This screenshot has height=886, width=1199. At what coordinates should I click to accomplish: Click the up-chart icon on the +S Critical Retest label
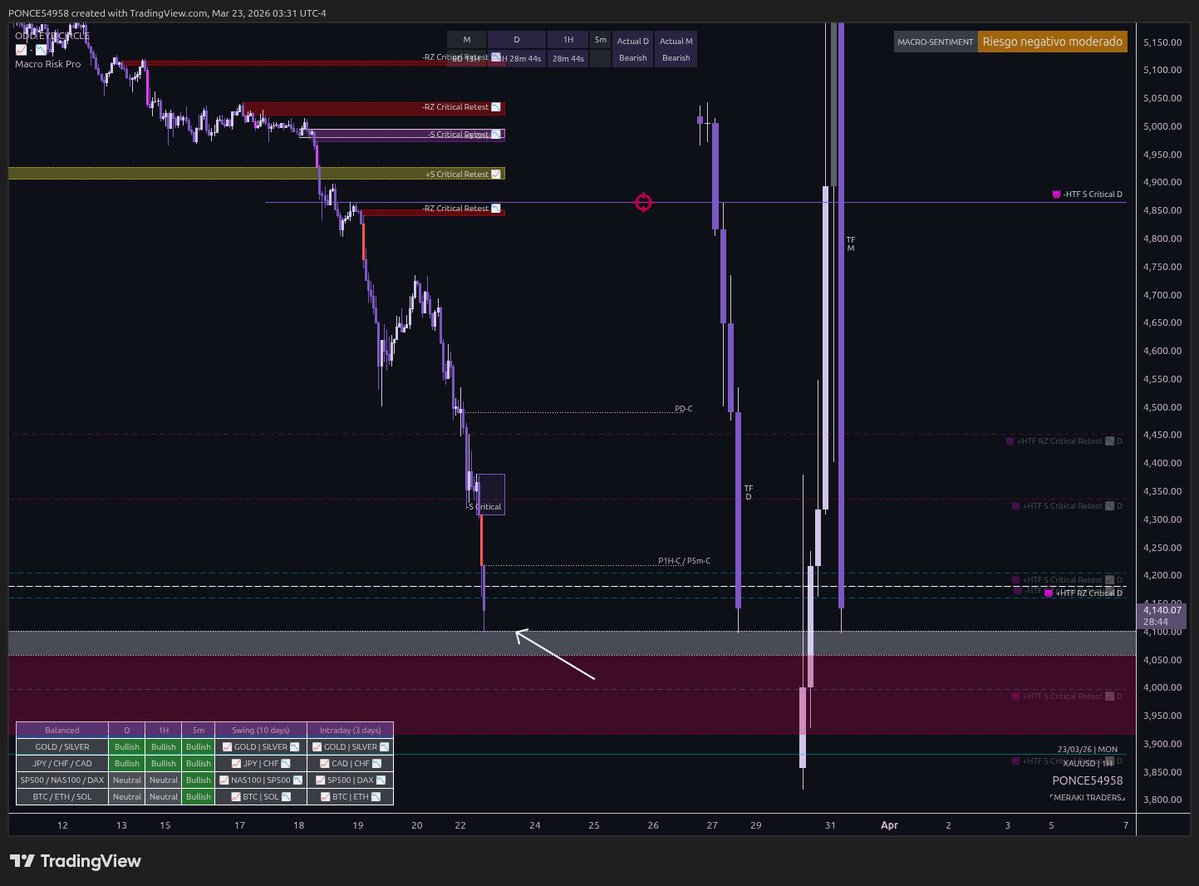tap(496, 174)
